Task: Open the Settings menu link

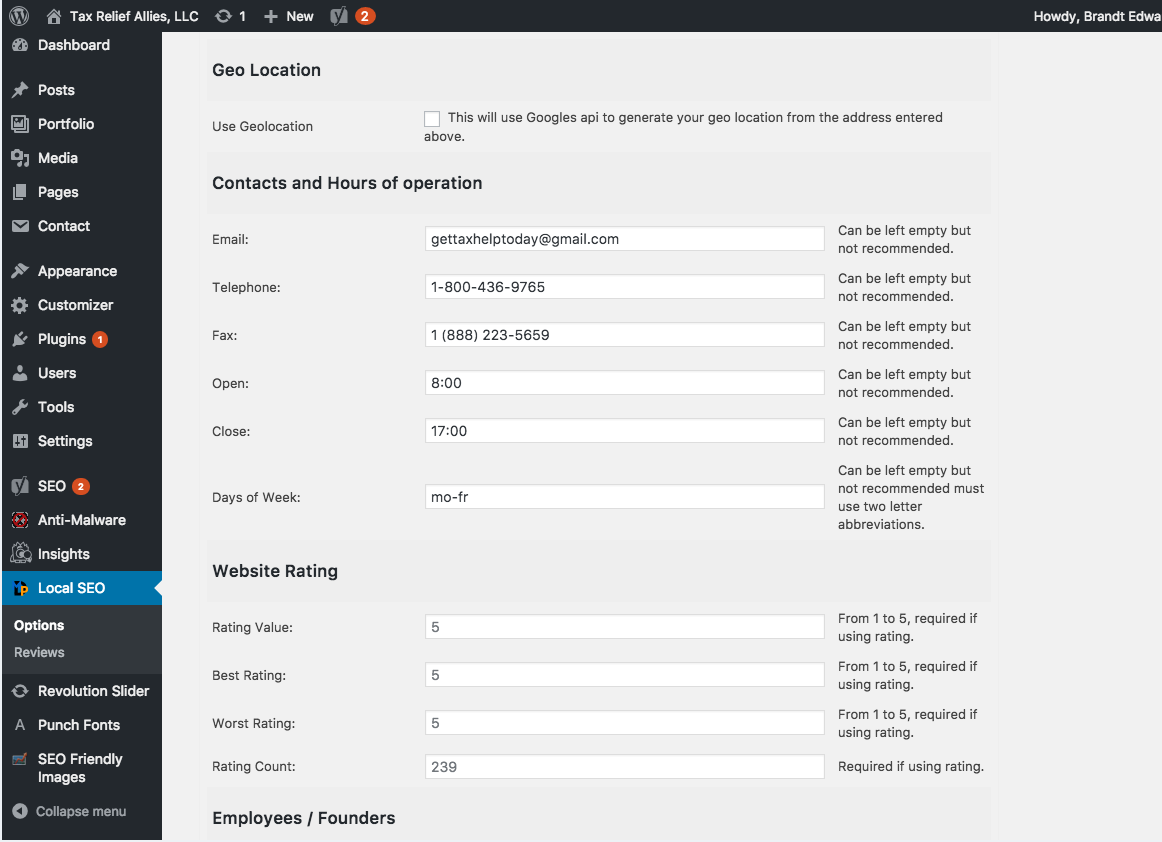Action: click(x=65, y=441)
